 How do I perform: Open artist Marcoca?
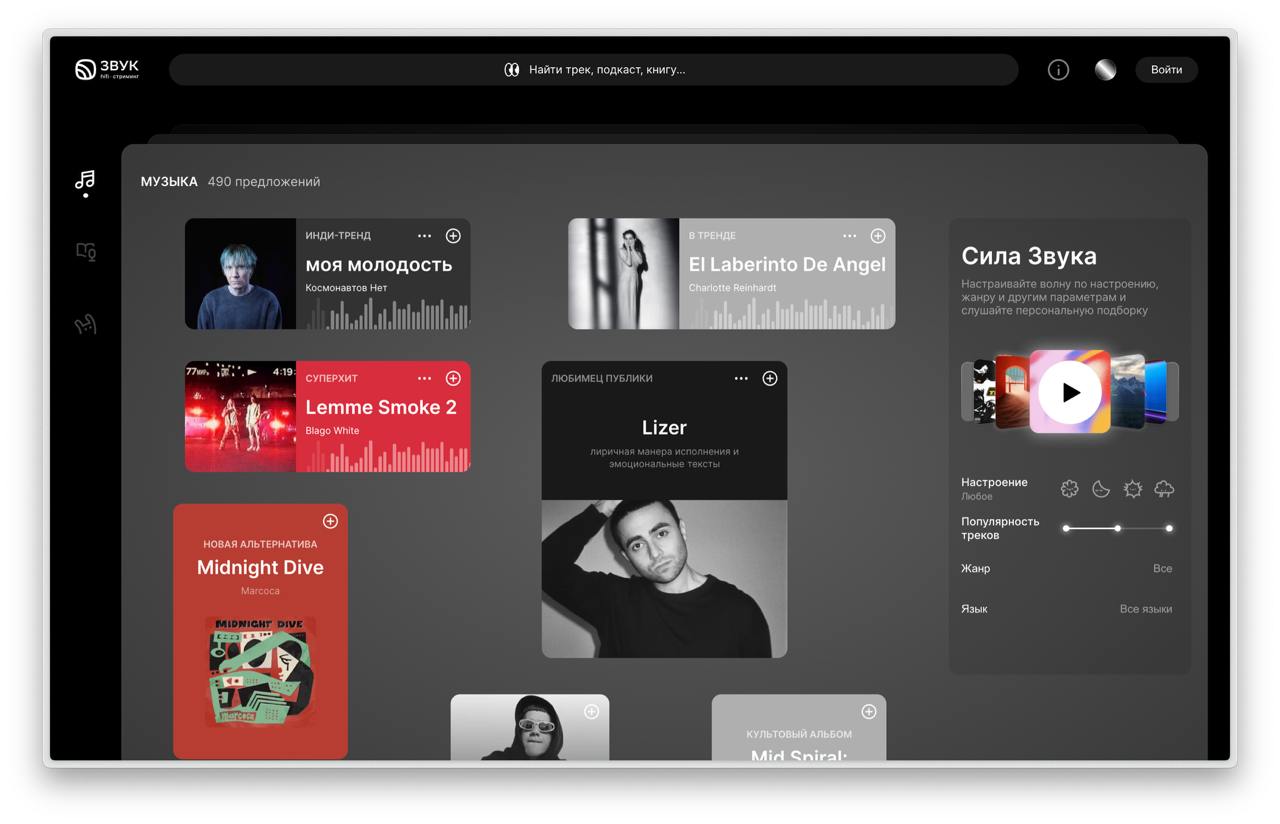click(260, 591)
